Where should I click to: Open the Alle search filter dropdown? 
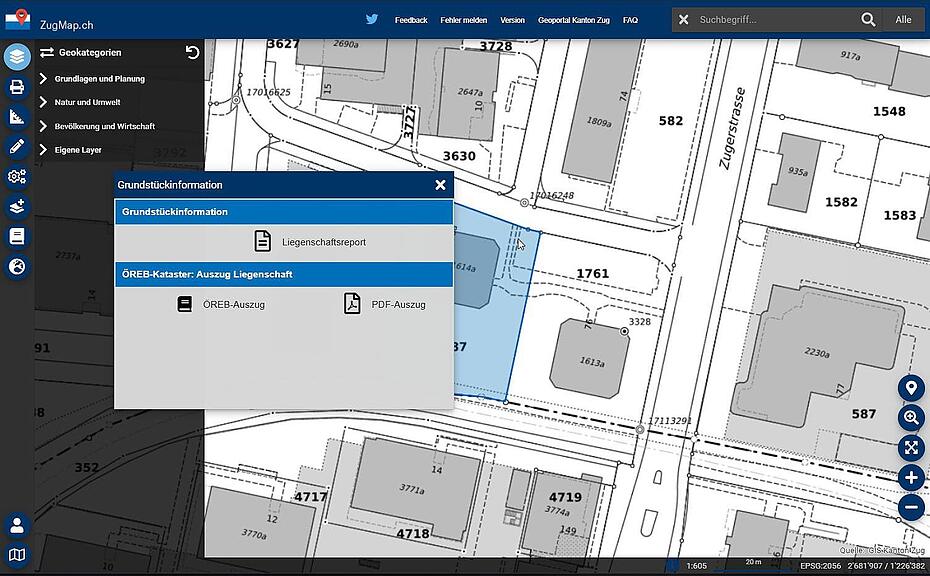click(903, 20)
